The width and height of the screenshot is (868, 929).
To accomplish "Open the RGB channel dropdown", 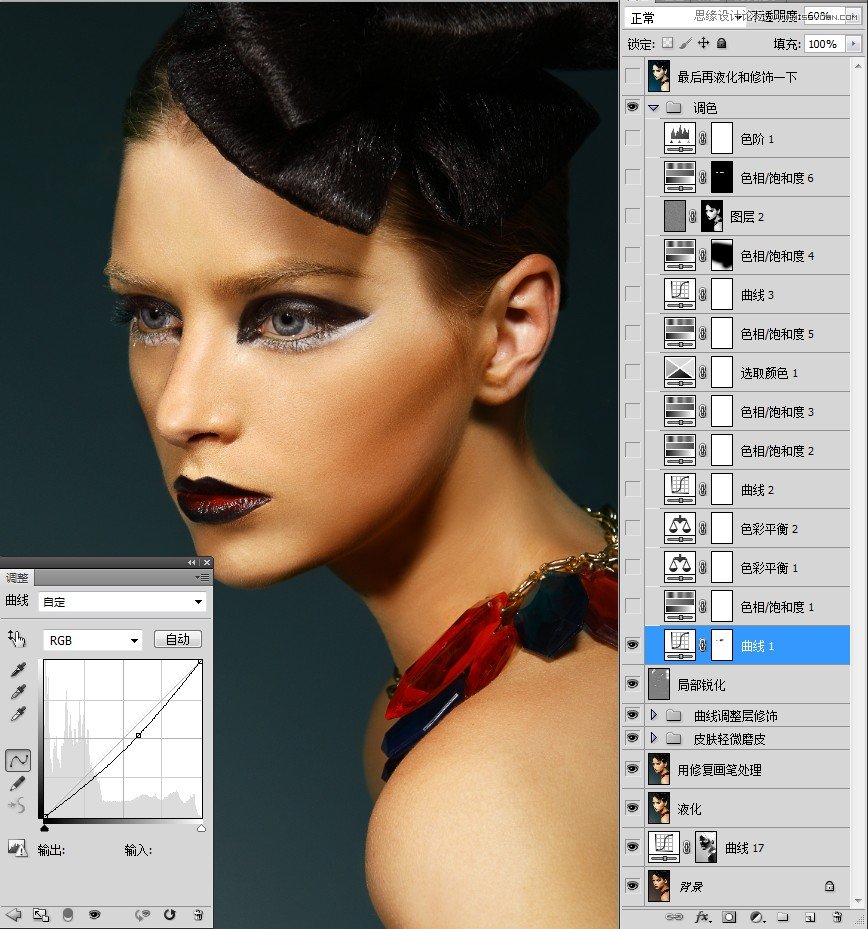I will click(92, 640).
